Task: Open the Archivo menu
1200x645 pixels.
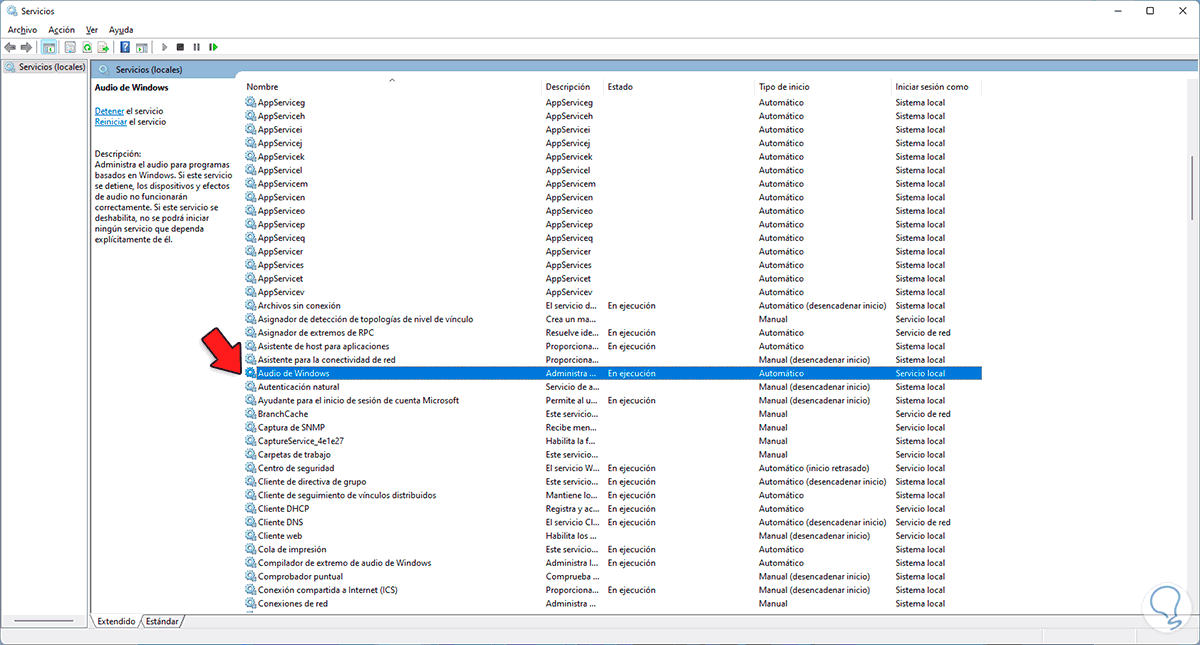Action: point(22,30)
